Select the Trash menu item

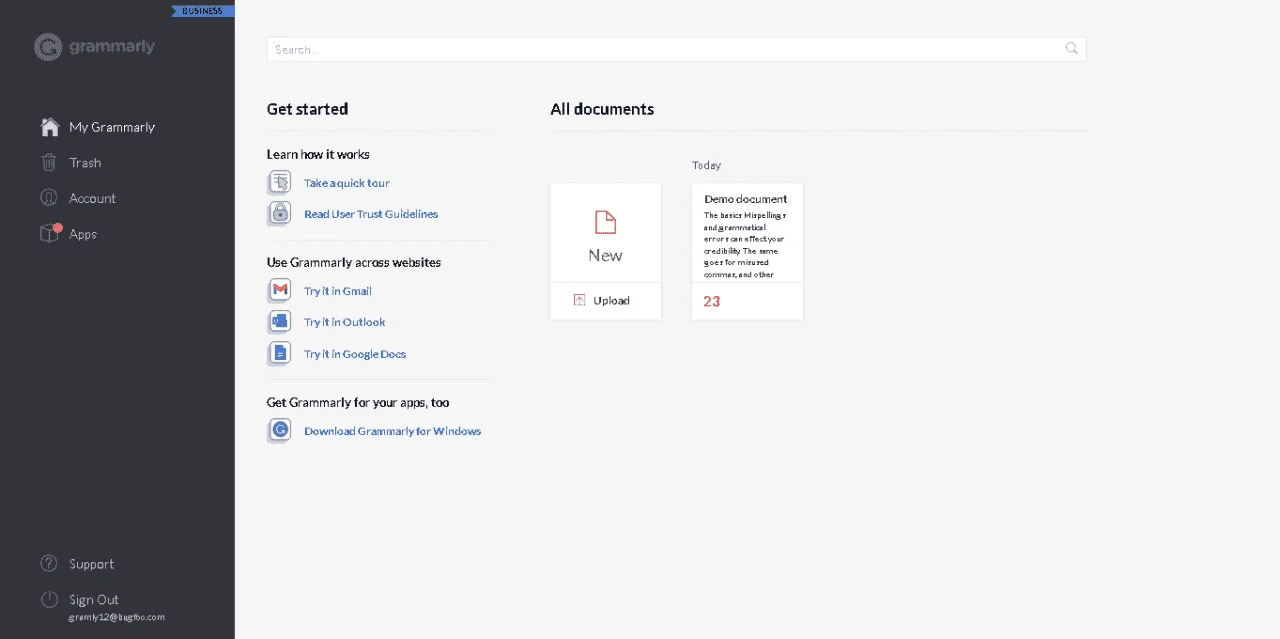(x=85, y=163)
